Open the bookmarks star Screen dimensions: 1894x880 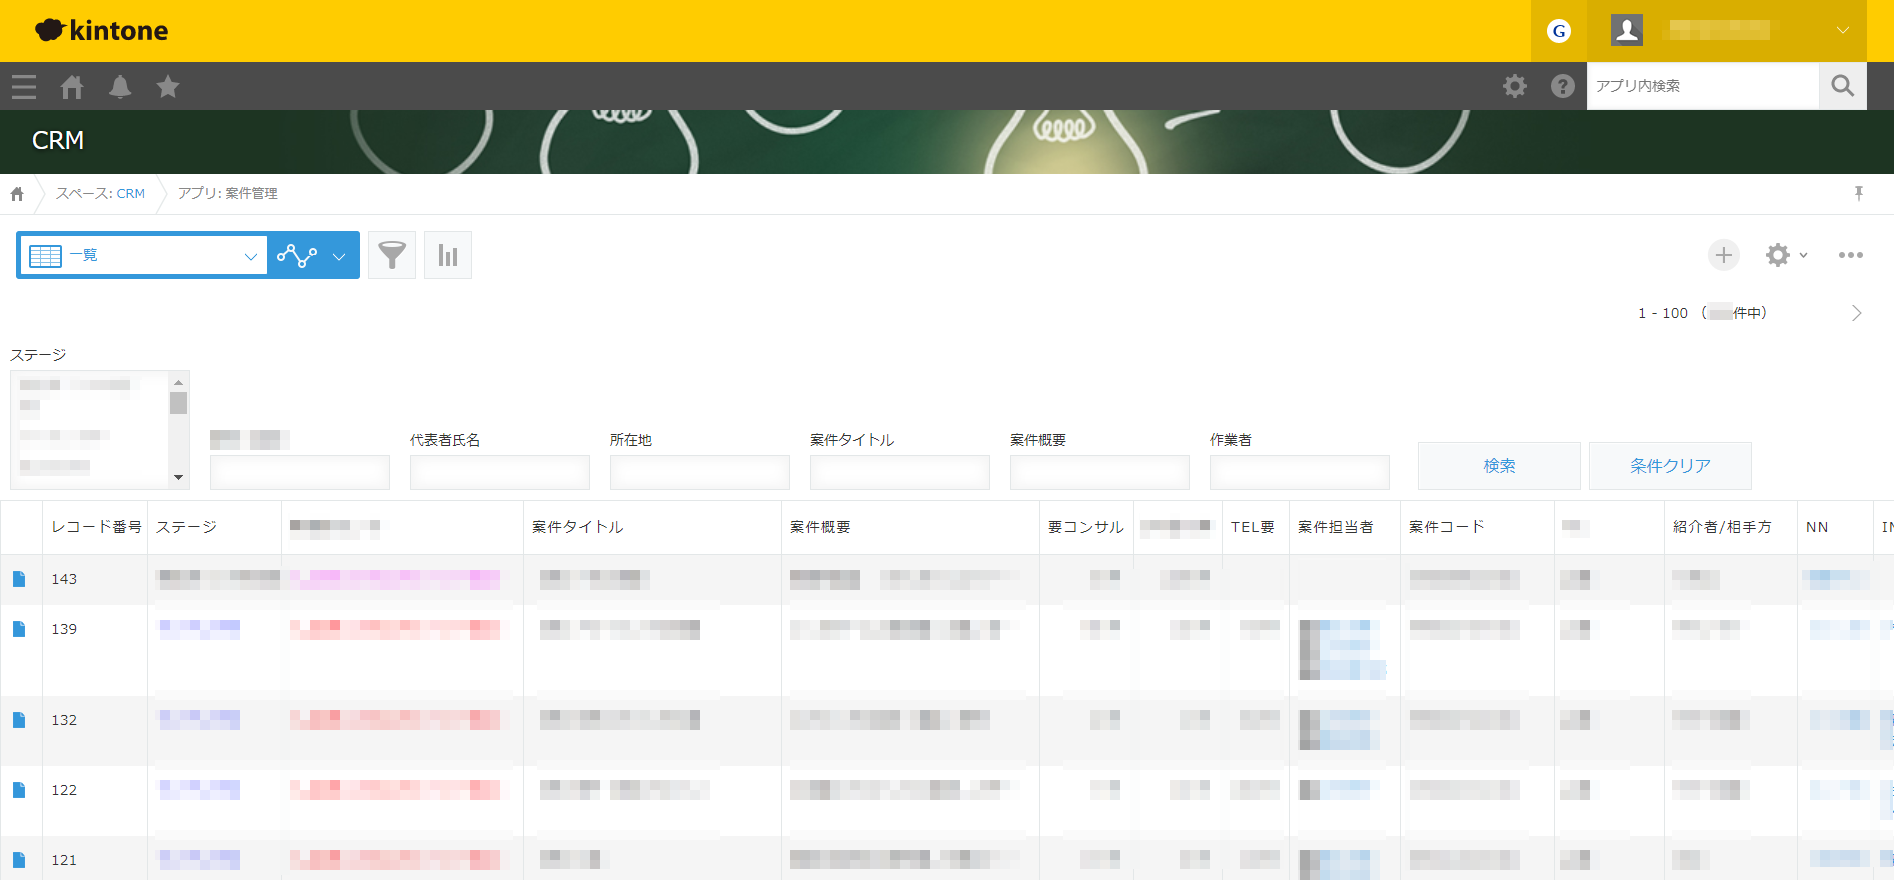pos(168,87)
